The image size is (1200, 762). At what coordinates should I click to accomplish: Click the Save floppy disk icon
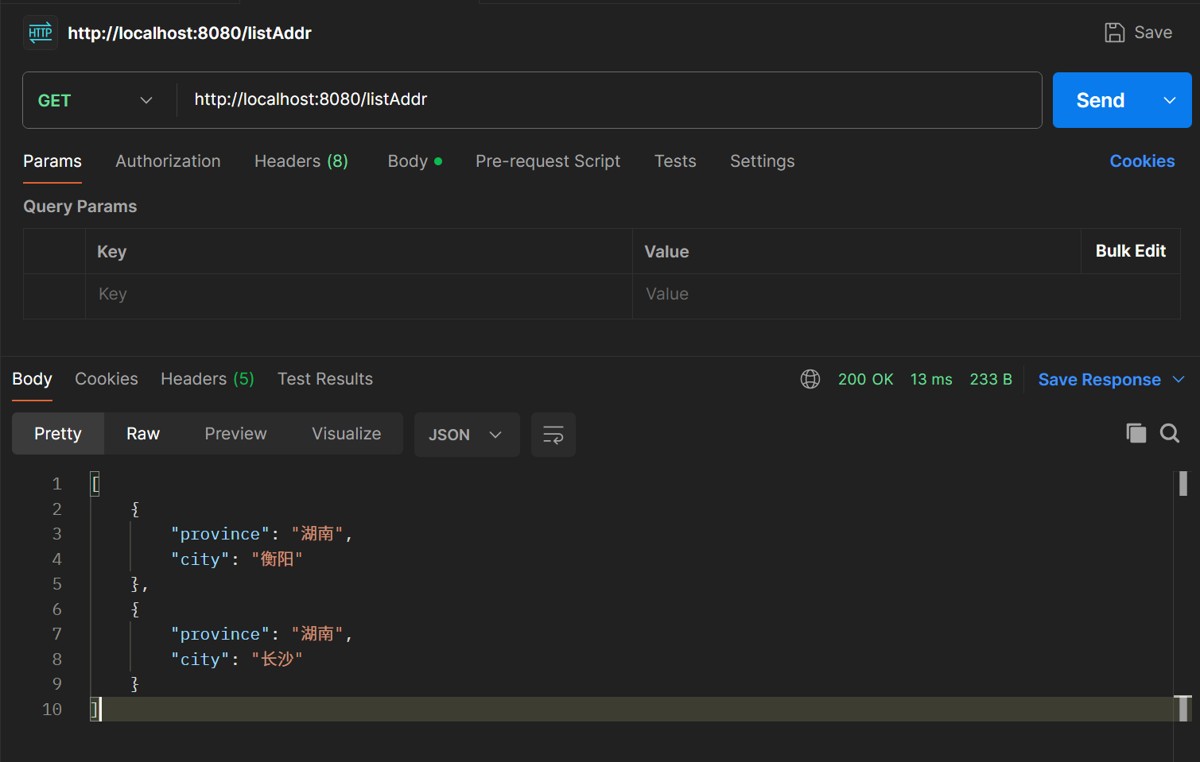point(1114,33)
